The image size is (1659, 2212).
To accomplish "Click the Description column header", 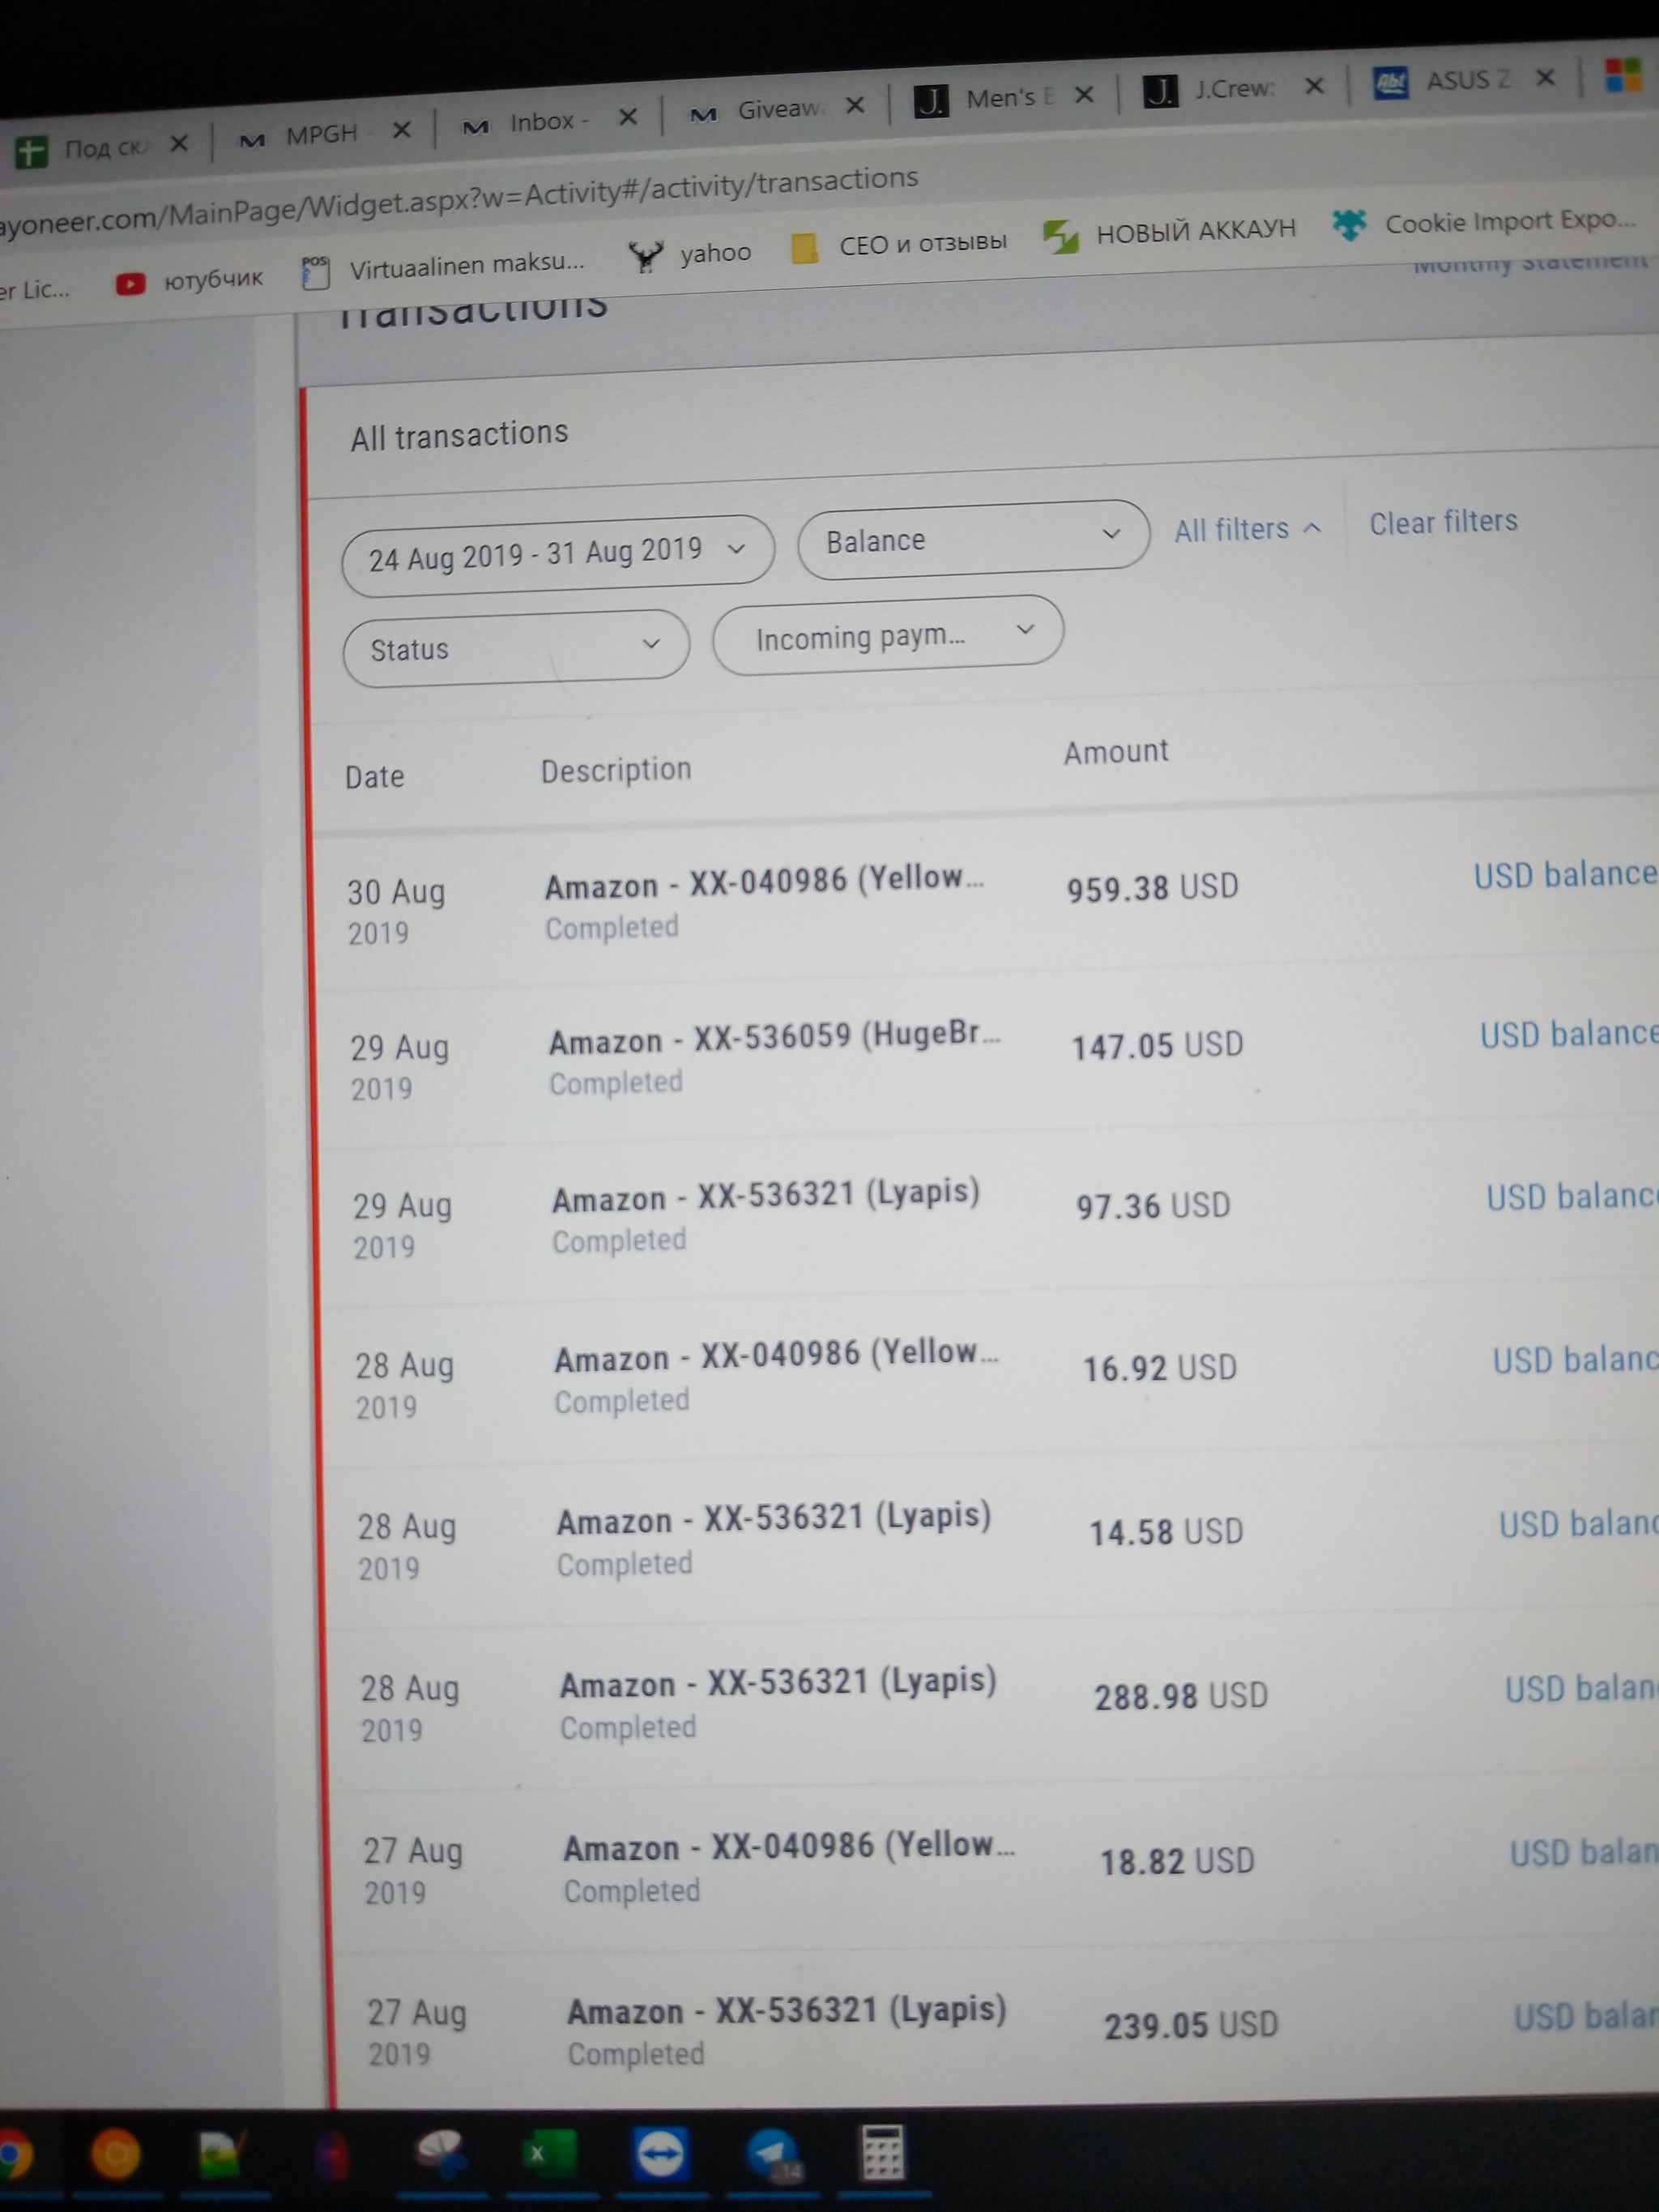I will point(616,770).
